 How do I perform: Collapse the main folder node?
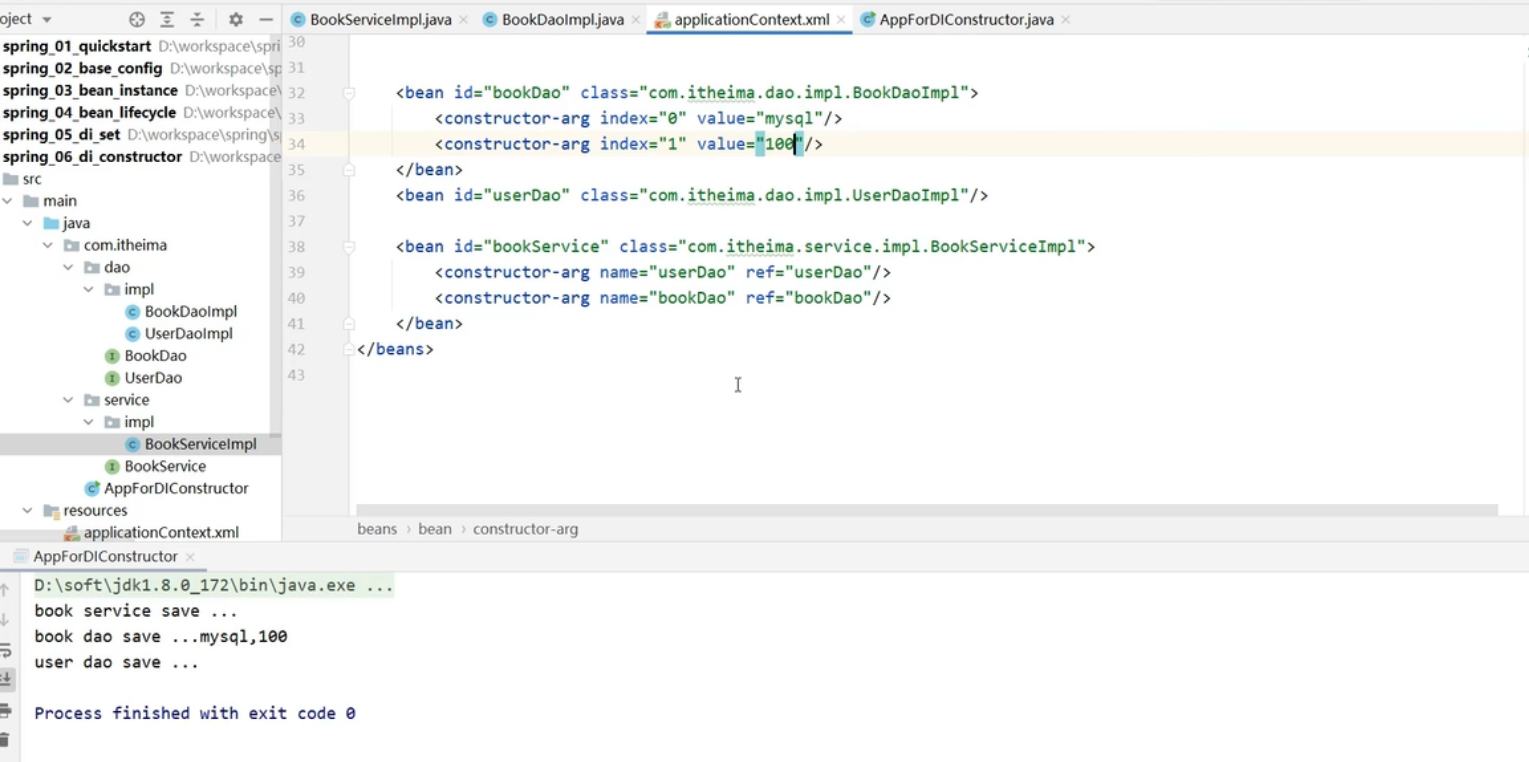tap(8, 201)
